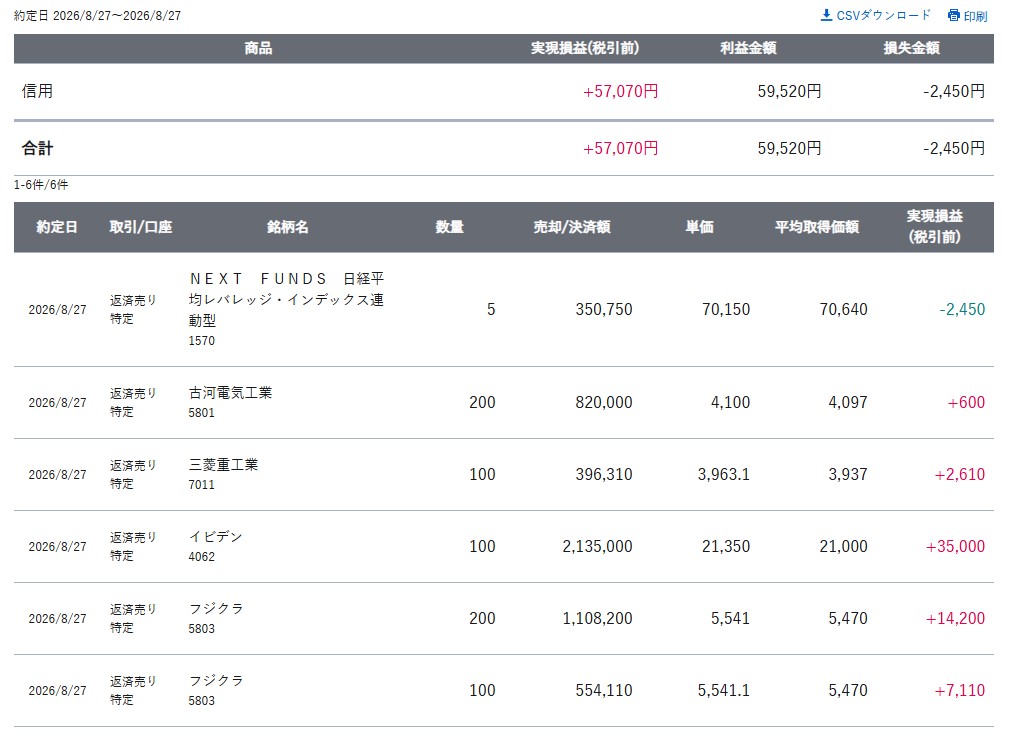1019x742 pixels.
Task: Click the 返済売り 特定 cell in the イビデン row
Action: [x=133, y=546]
